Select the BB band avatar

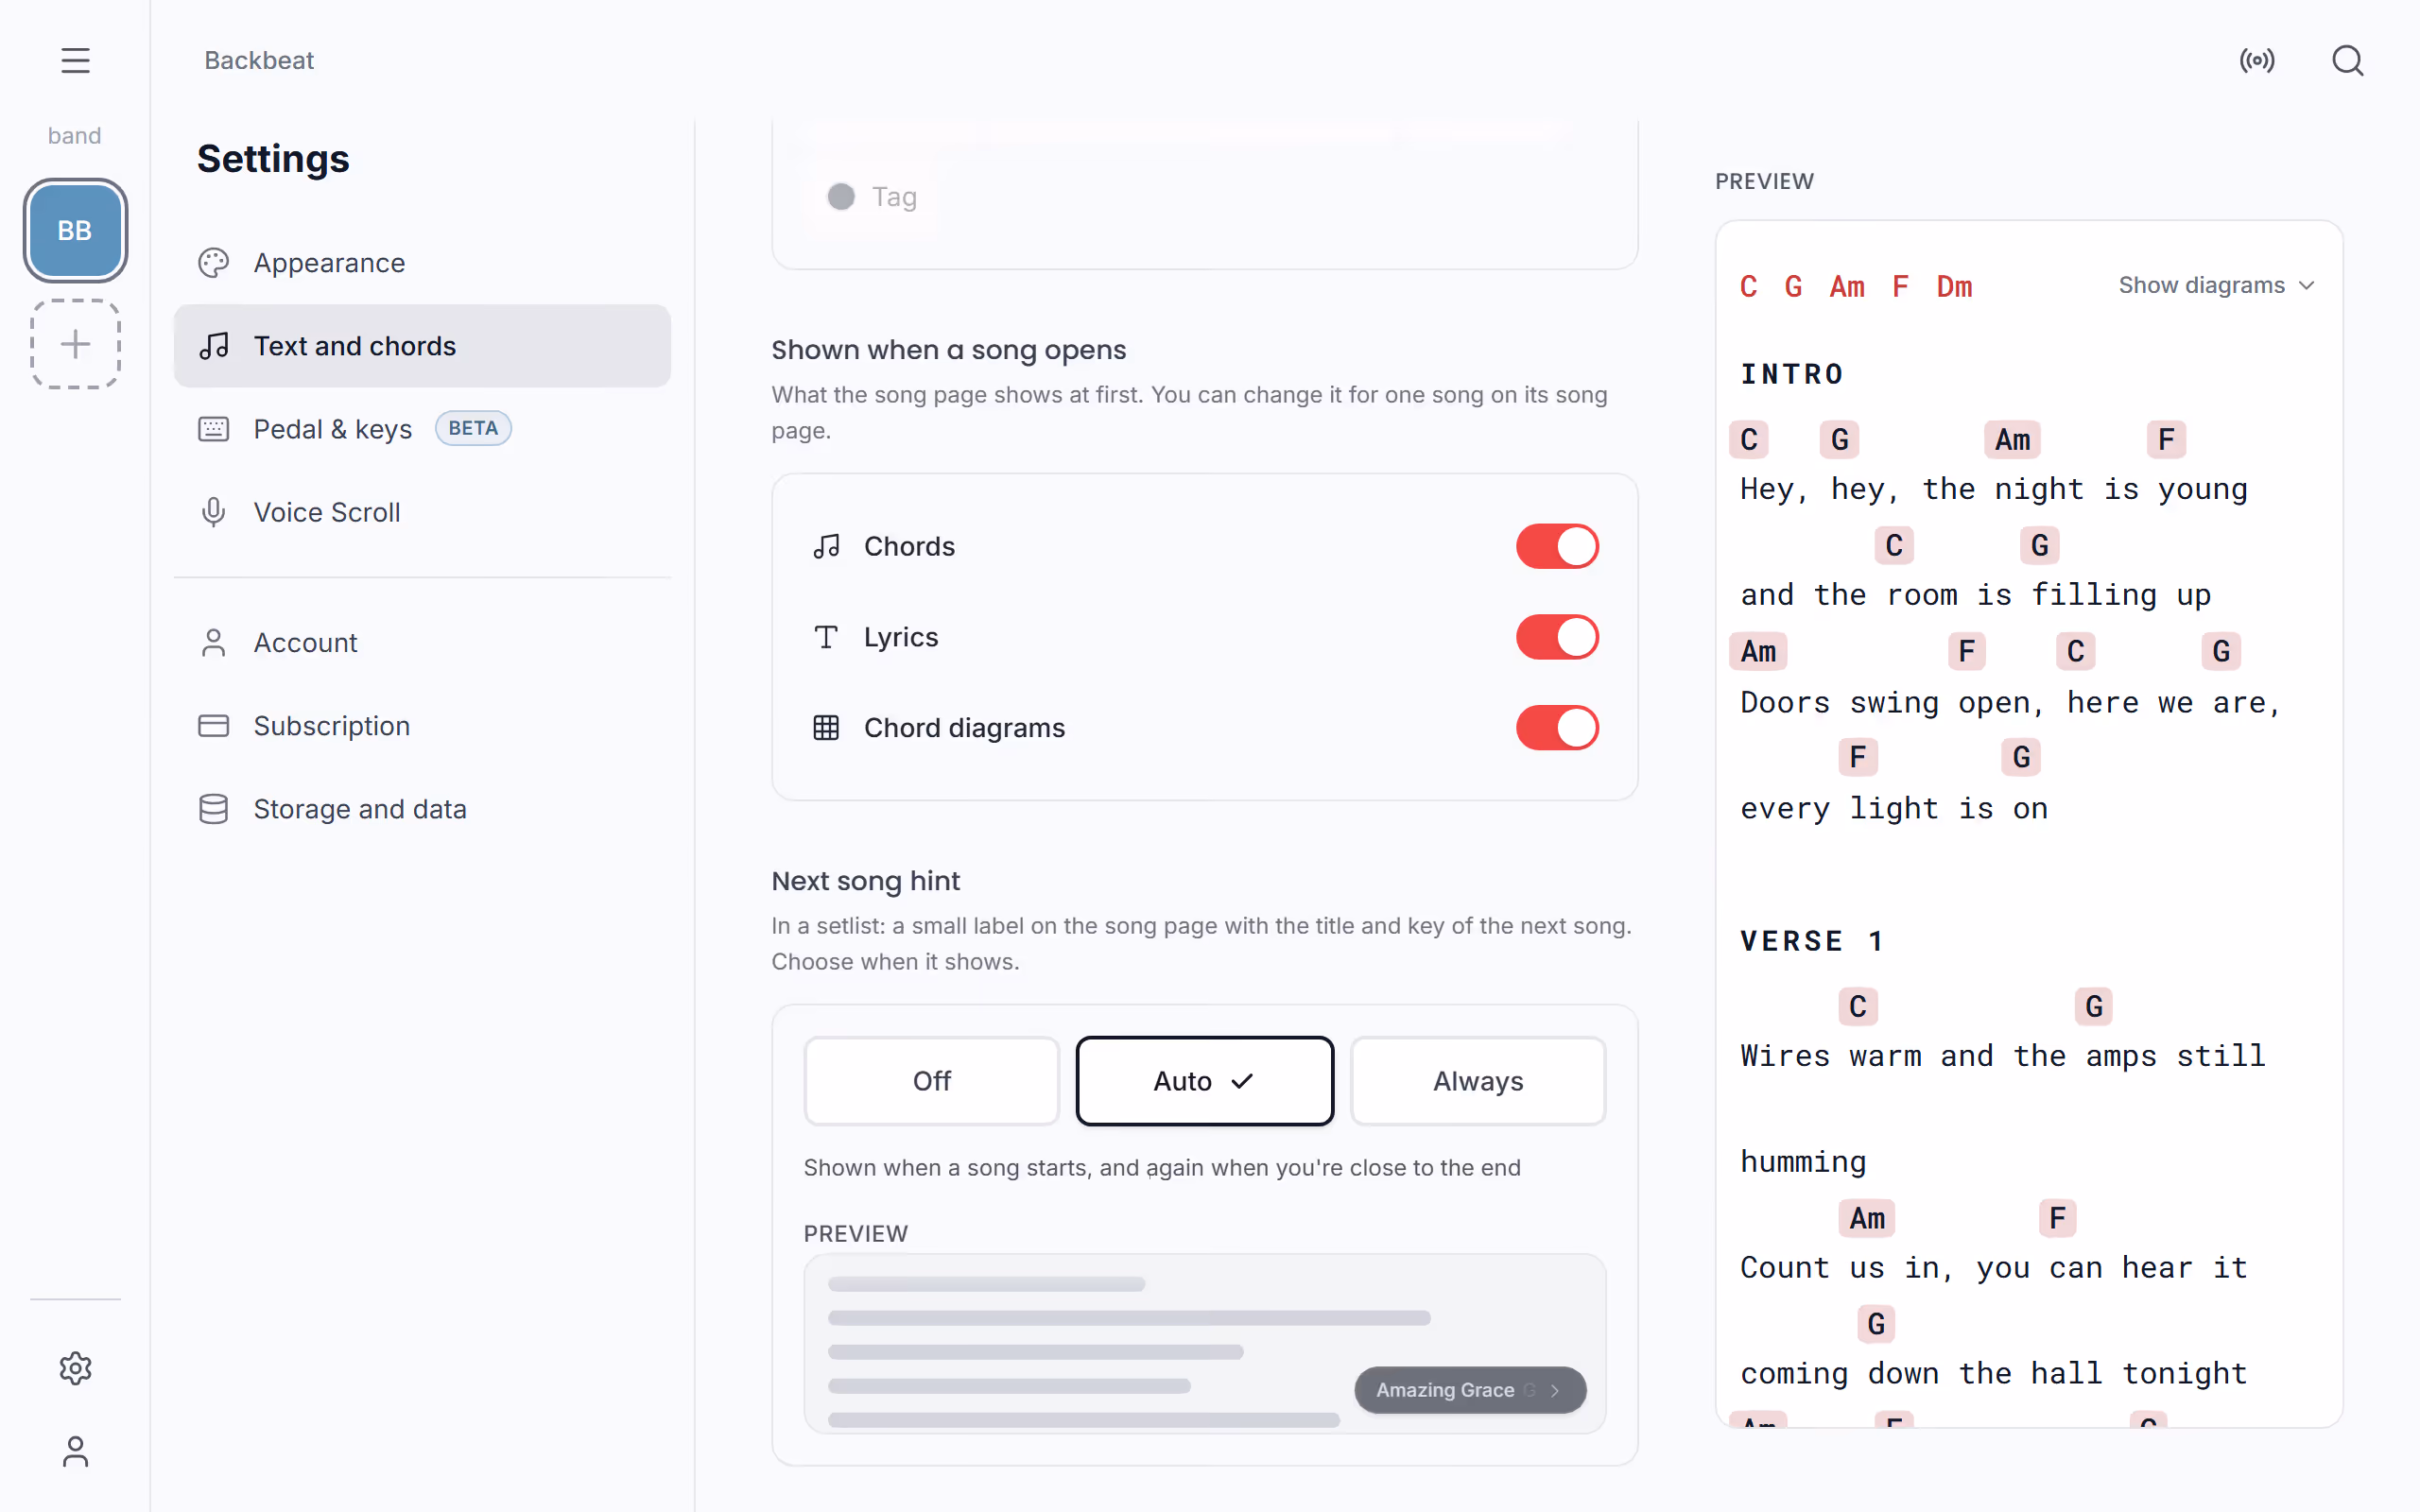(75, 230)
